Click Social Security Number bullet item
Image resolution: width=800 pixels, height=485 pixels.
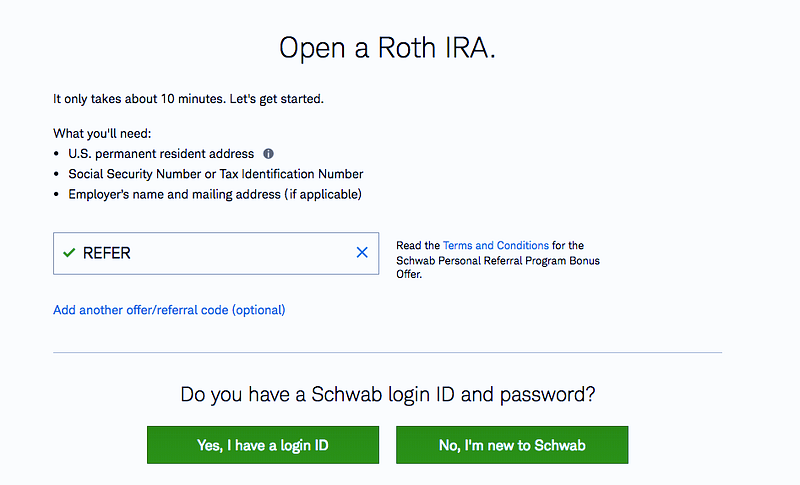click(215, 174)
